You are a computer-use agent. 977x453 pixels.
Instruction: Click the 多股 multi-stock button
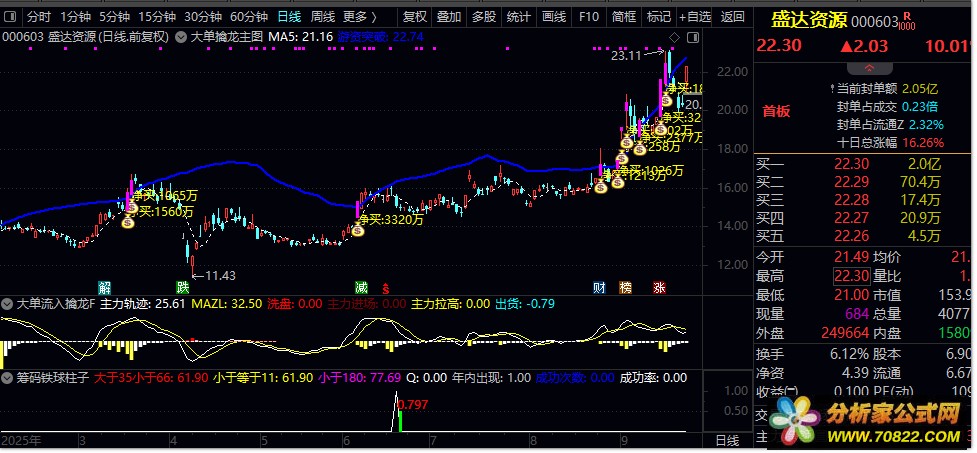coord(484,17)
